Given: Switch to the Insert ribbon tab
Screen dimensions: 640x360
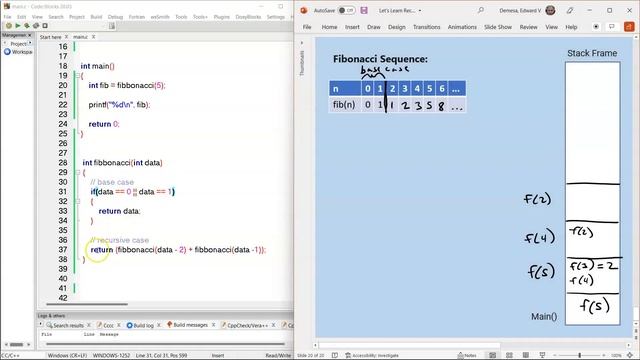Looking at the screenshot, I should click(x=352, y=27).
